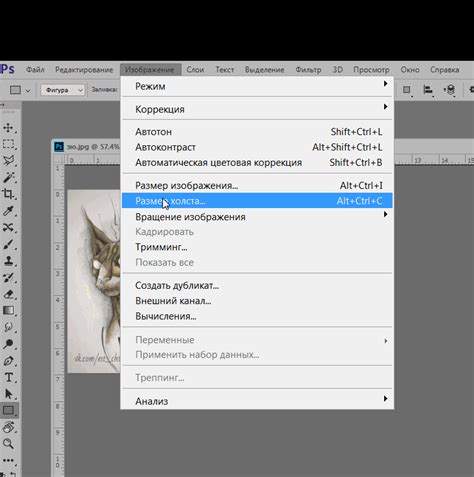
Task: Choose Размер холста menu entry
Action: 257,201
